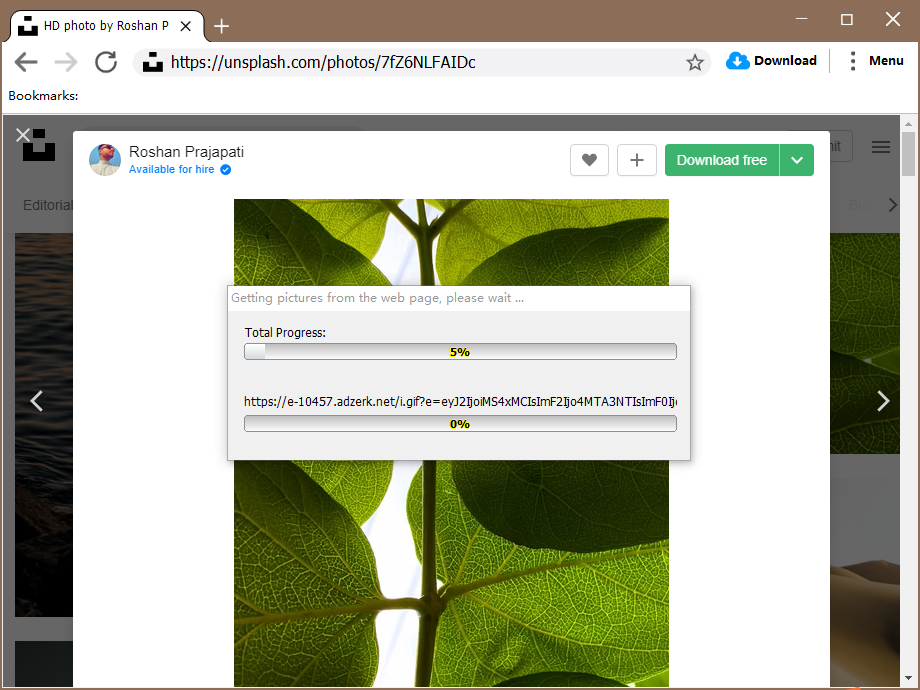Add photo to collection with plus icon
This screenshot has width=920, height=690.
(x=637, y=160)
